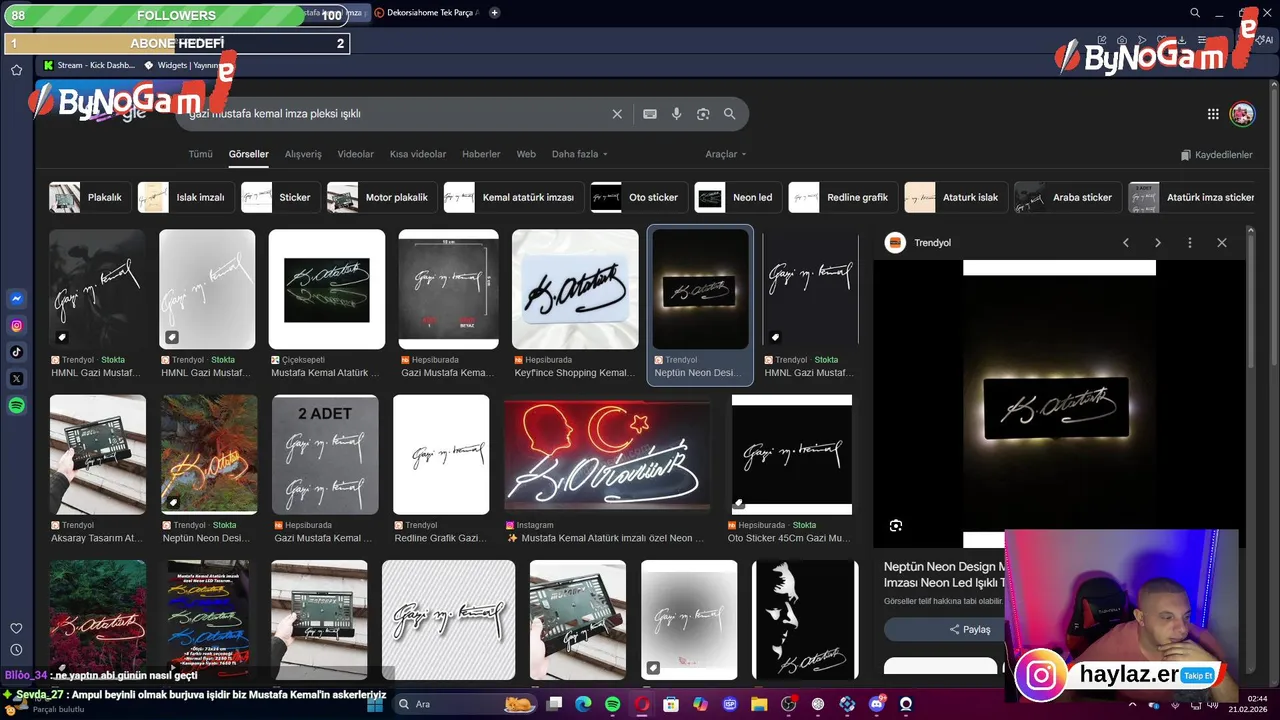Start voice search with the microphone
The image size is (1280, 720).
(677, 114)
